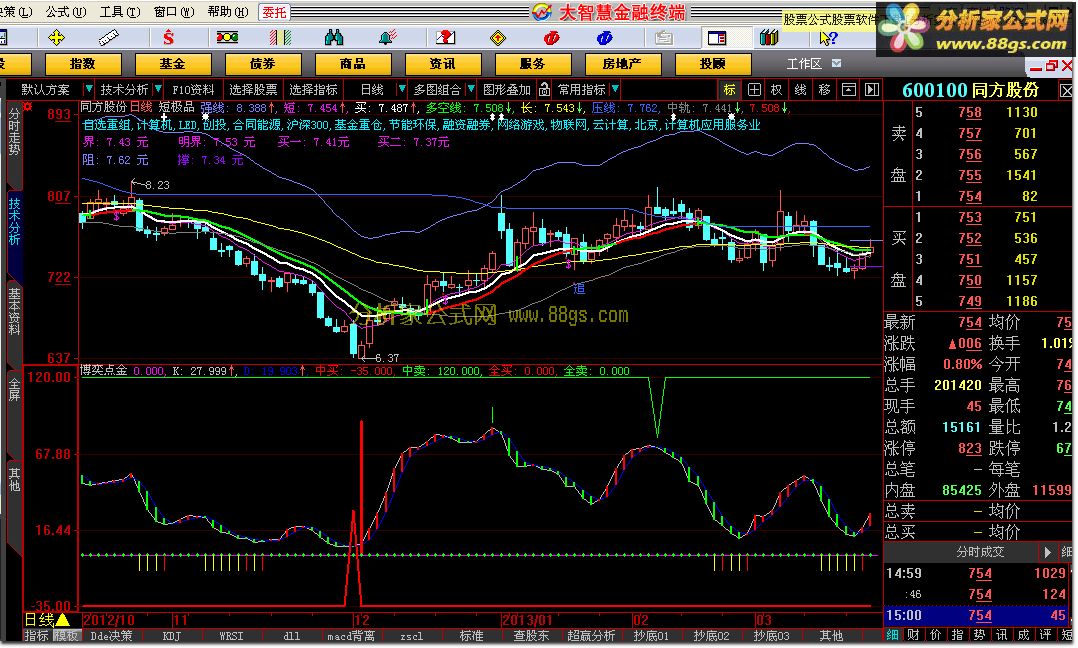Image resolution: width=1078 pixels, height=648 pixels.
Task: Select the 模板 tab at bottom left
Action: (66, 636)
